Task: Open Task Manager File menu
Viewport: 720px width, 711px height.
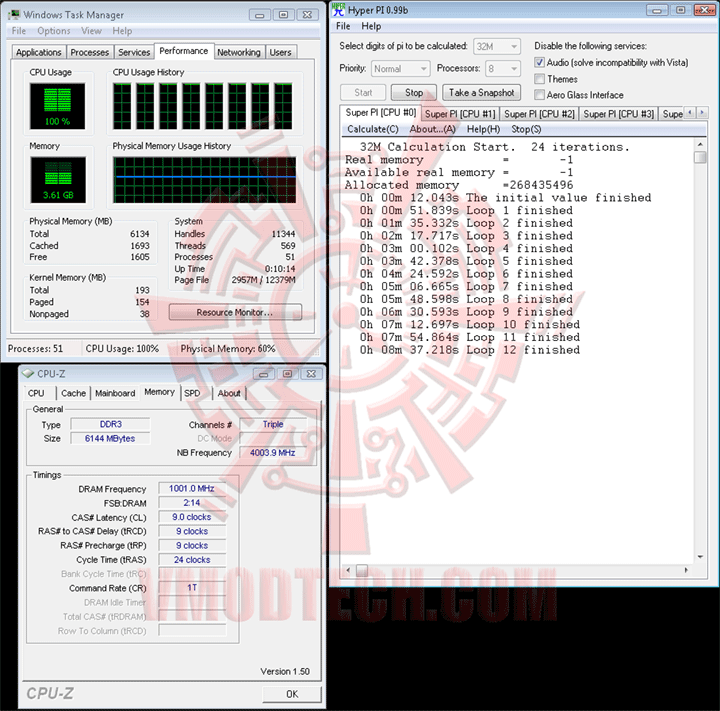Action: (19, 31)
